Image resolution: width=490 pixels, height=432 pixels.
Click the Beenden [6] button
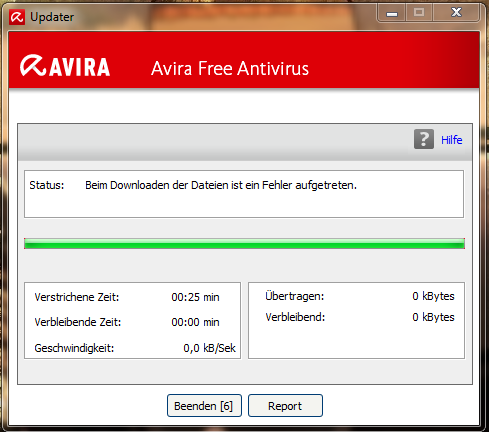[x=204, y=406]
